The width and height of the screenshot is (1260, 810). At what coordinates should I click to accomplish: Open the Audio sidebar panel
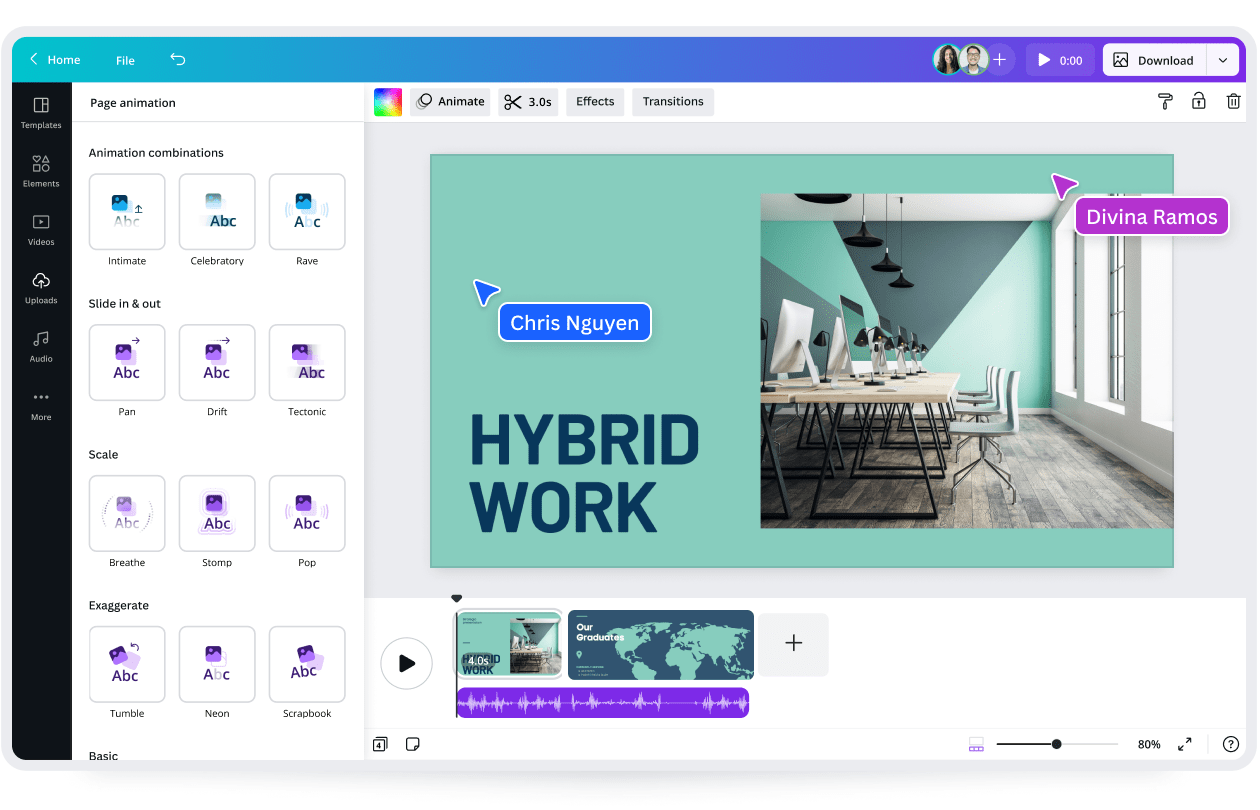[x=41, y=345]
